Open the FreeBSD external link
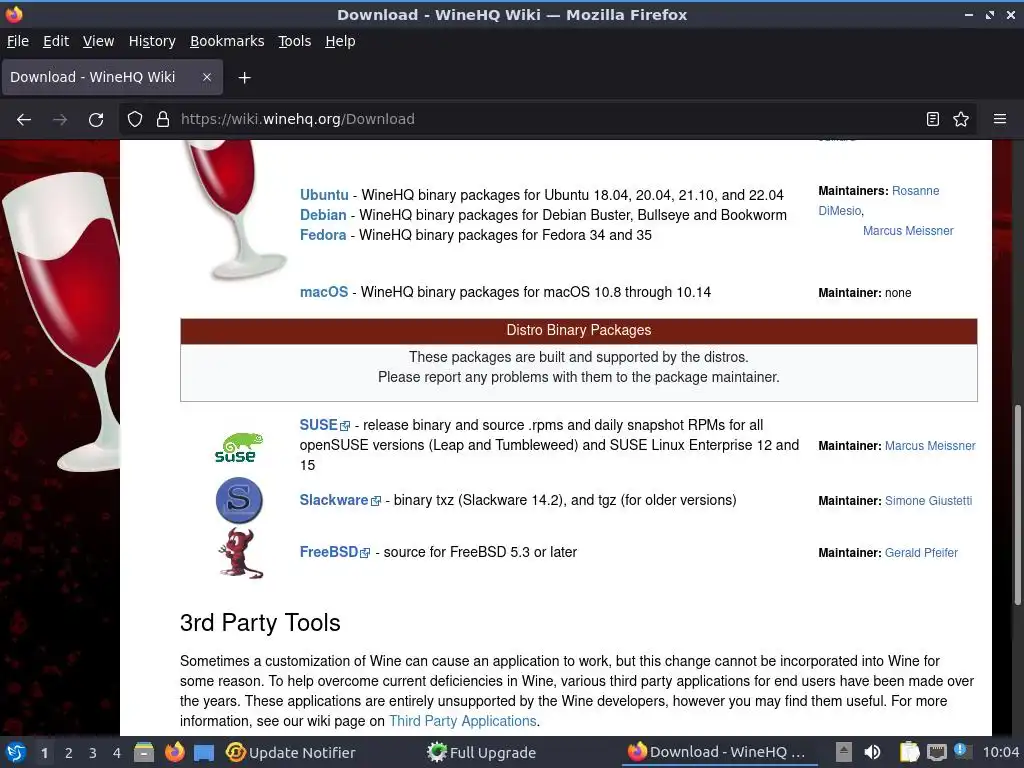1024x768 pixels. click(334, 552)
